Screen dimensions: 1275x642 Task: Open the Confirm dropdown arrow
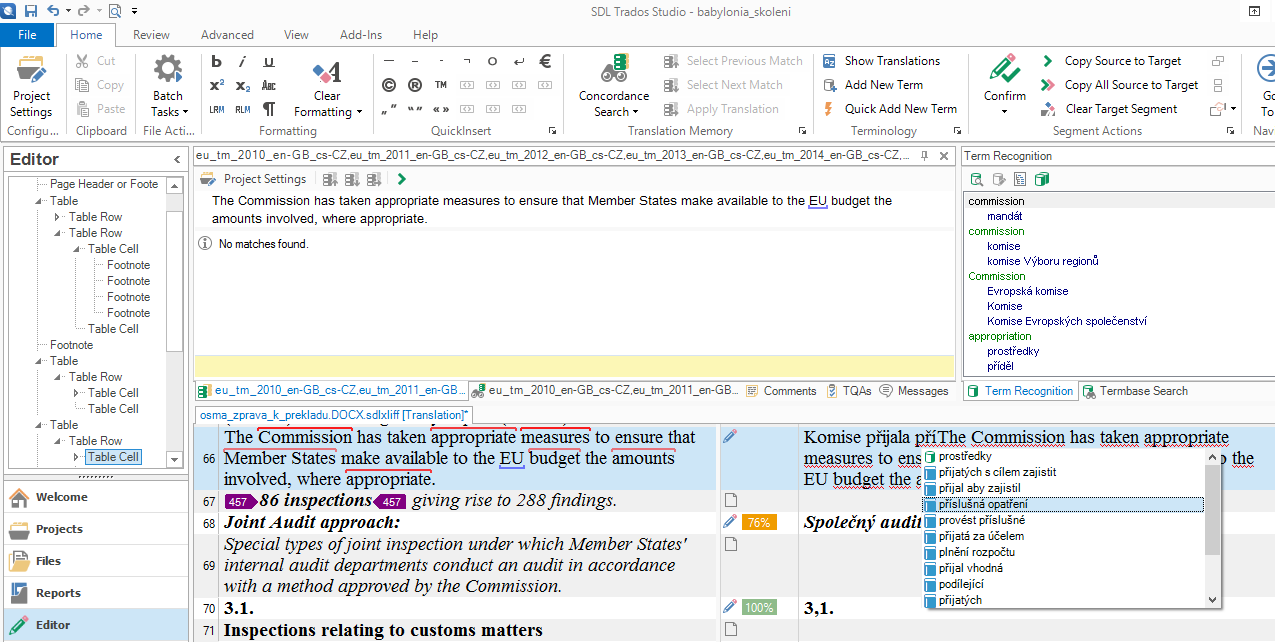click(x=1004, y=111)
